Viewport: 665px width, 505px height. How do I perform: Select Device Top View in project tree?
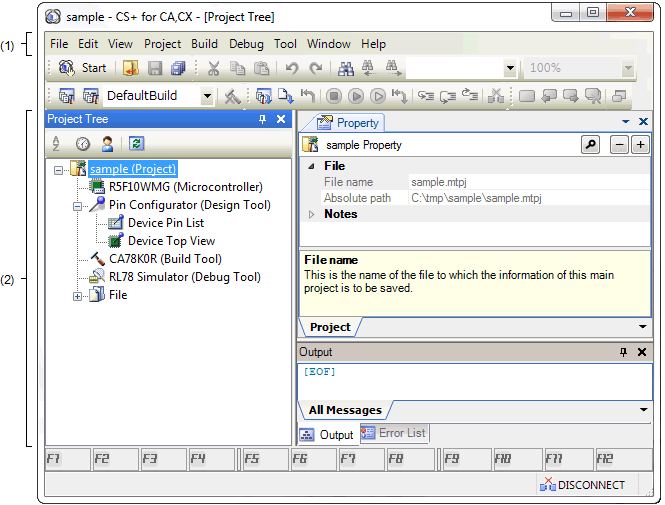170,241
